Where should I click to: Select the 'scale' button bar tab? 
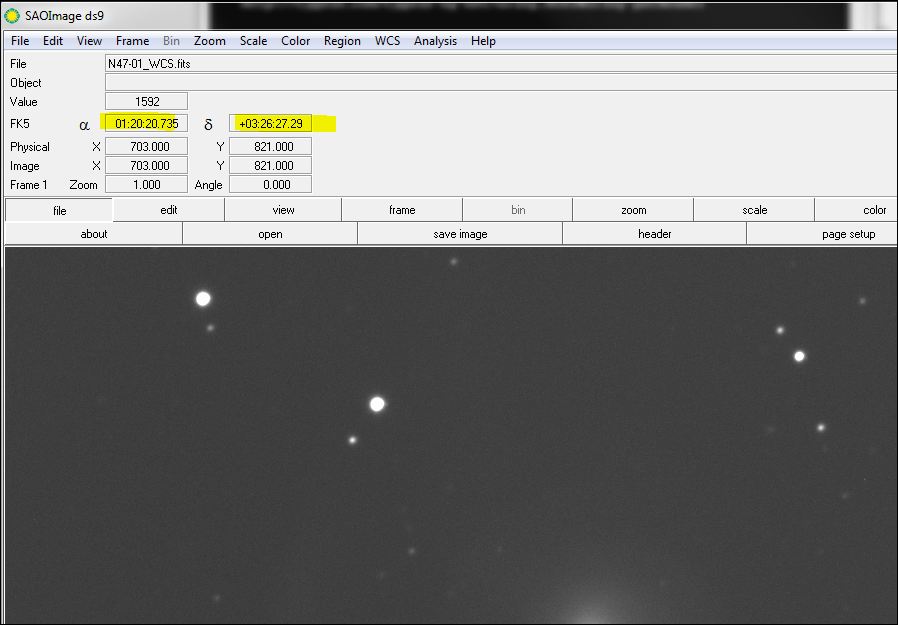click(x=754, y=210)
